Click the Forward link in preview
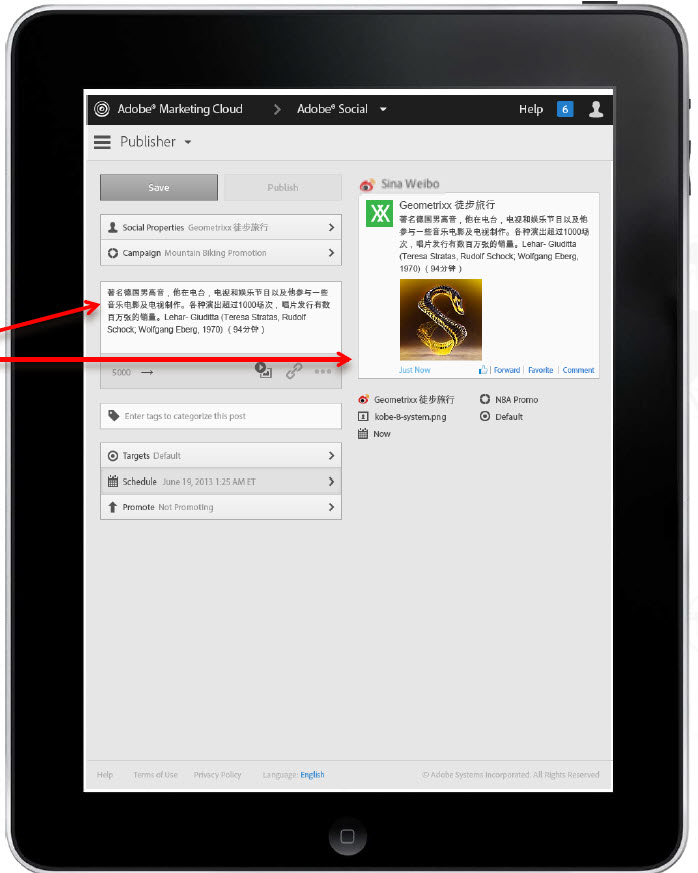Screen dimensions: 698x873 pyautogui.click(x=507, y=370)
